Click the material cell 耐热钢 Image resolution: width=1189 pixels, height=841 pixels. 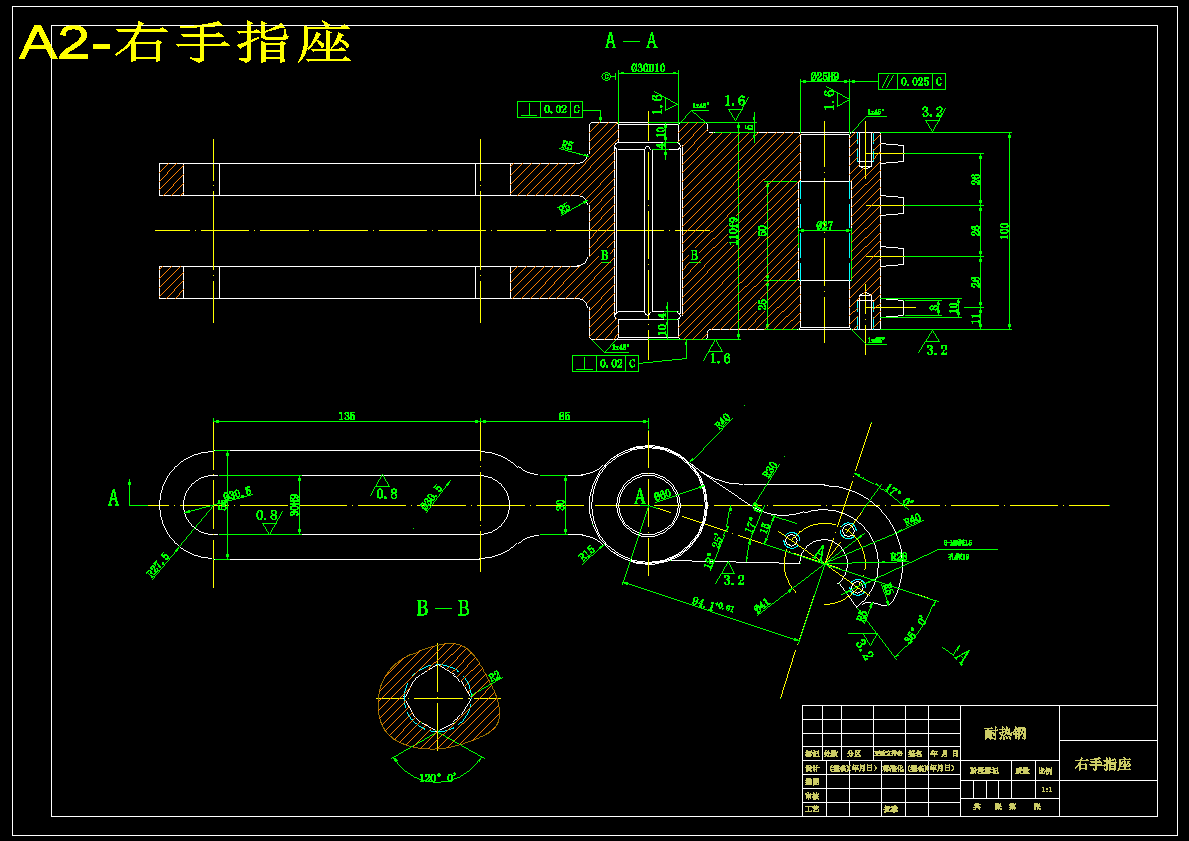click(1005, 733)
